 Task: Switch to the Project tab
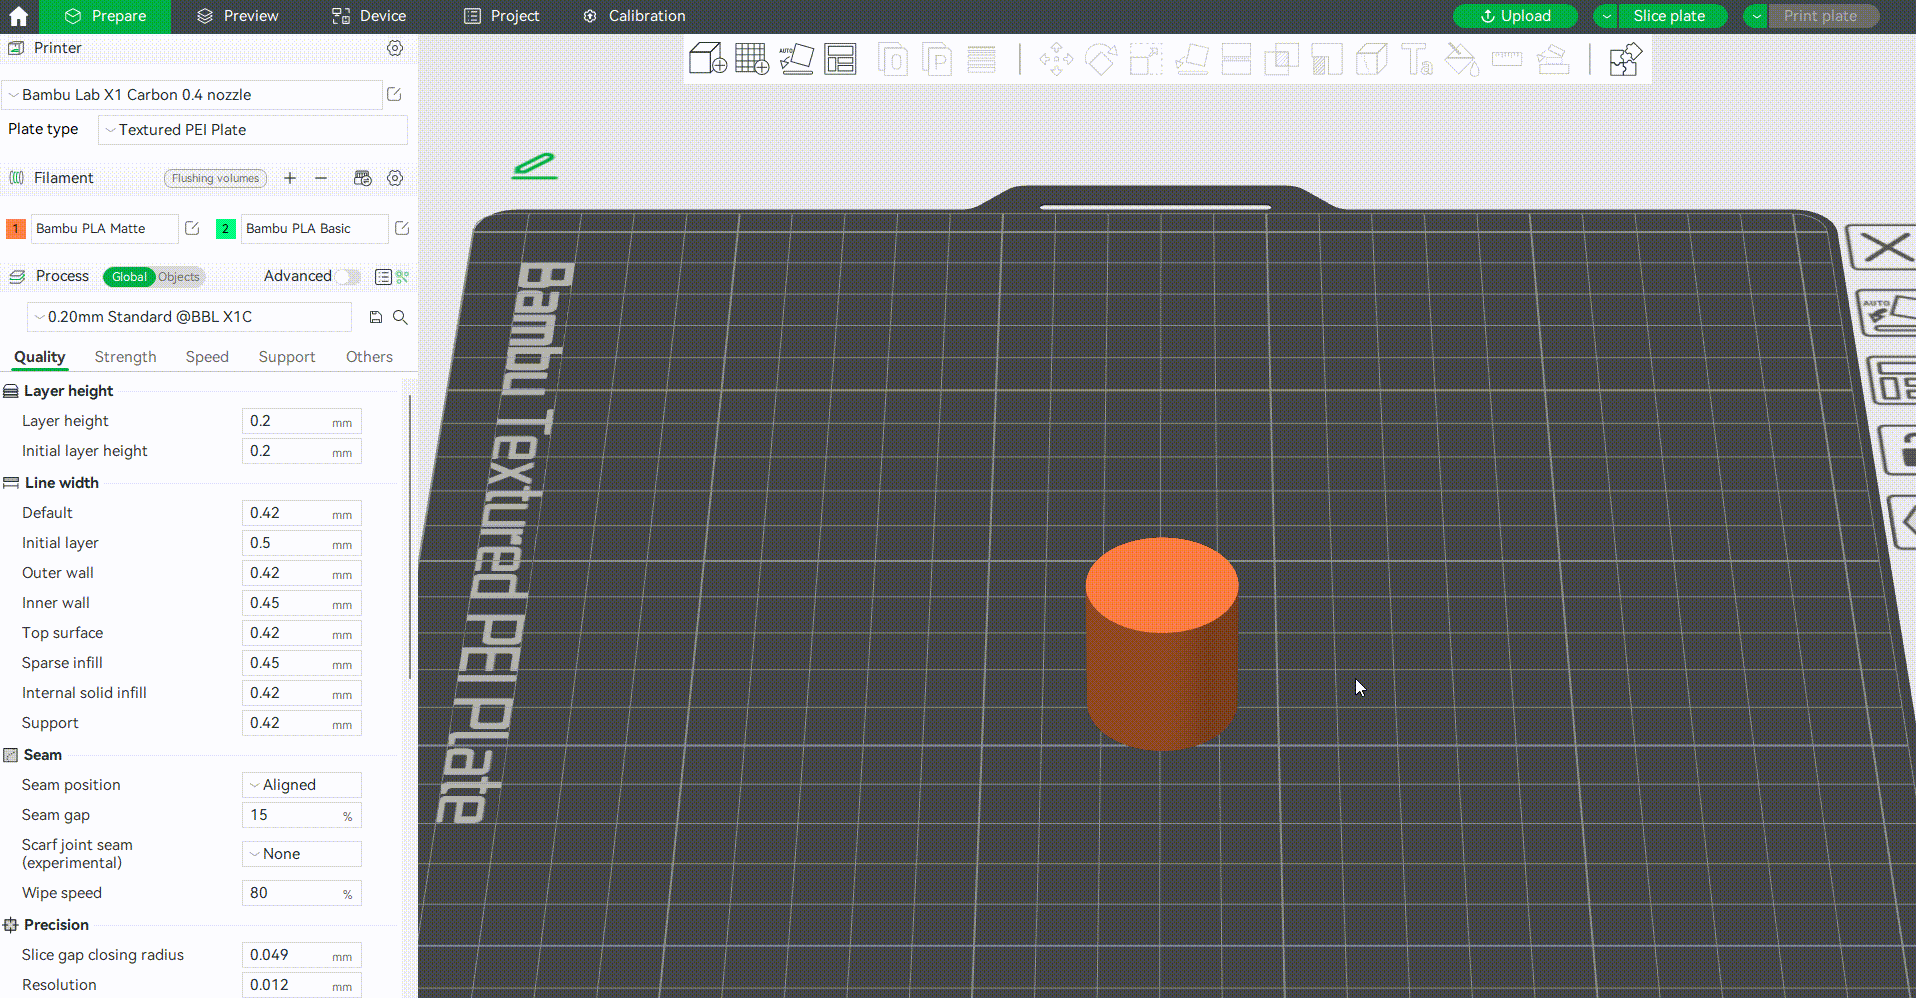502,16
